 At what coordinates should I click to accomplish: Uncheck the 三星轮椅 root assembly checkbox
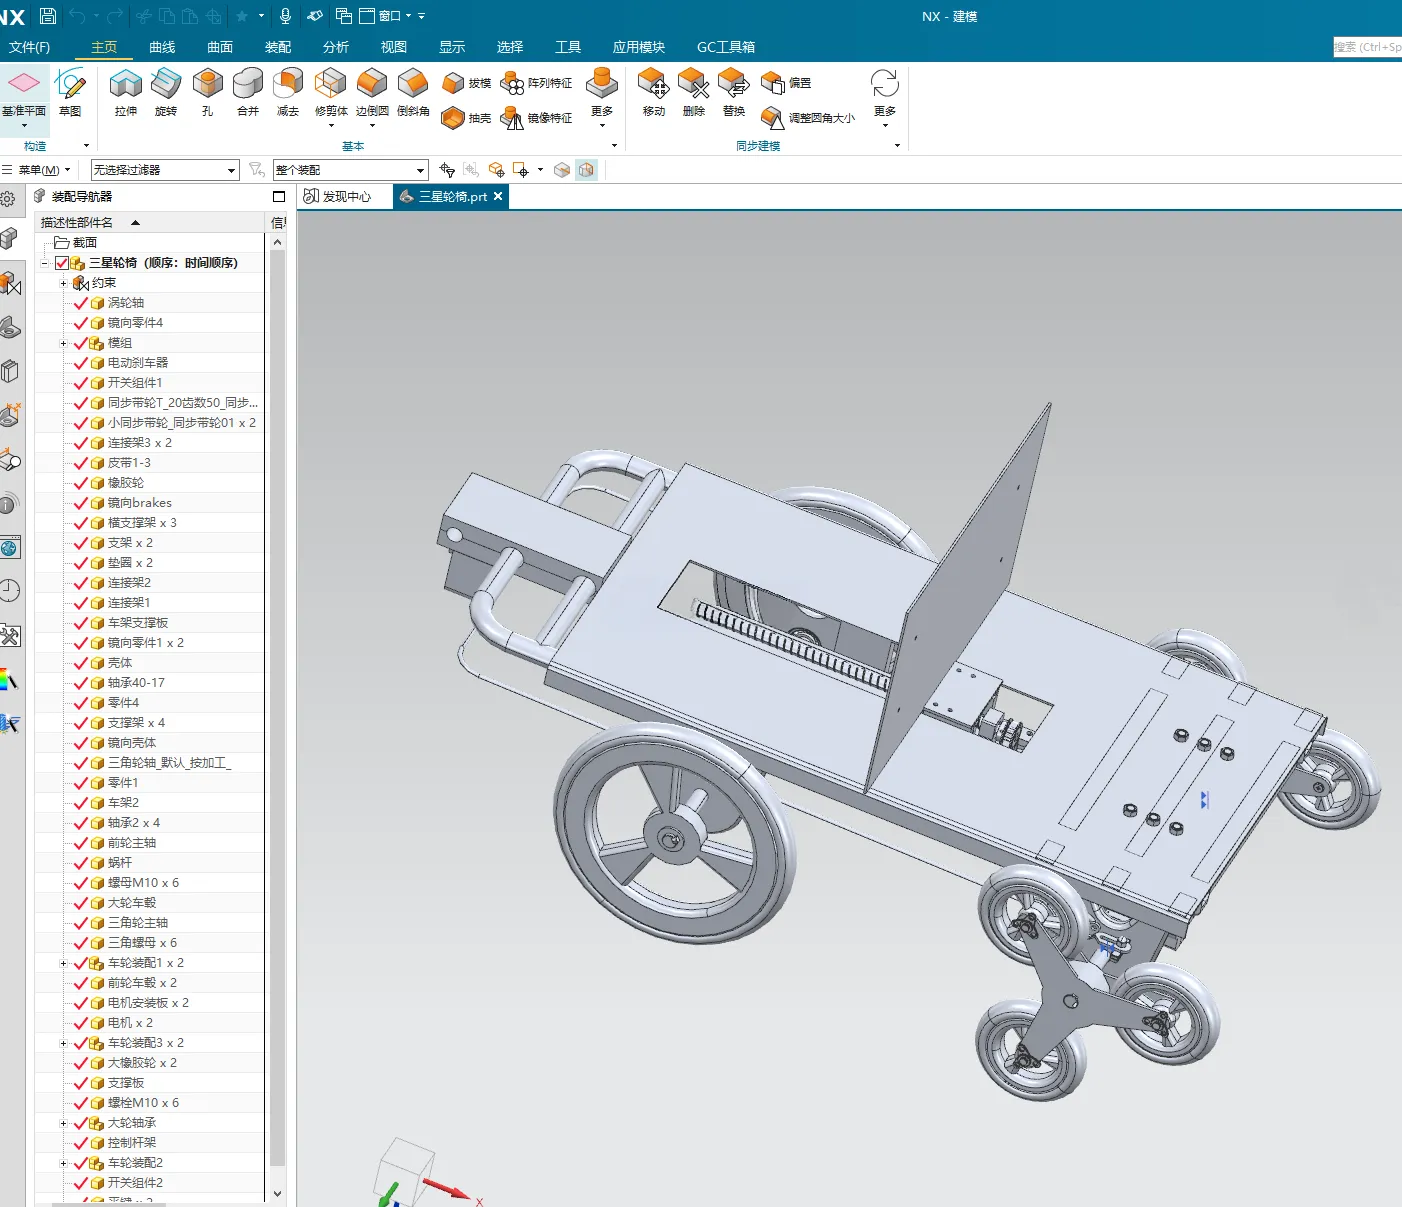click(62, 263)
